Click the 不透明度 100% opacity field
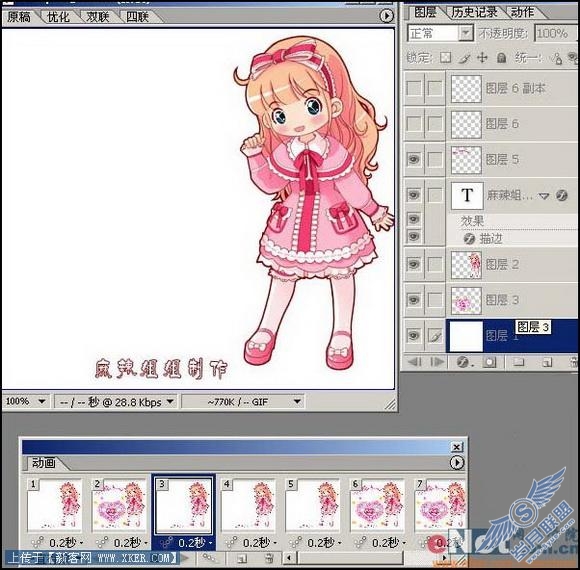Image resolution: width=580 pixels, height=570 pixels. [x=554, y=34]
